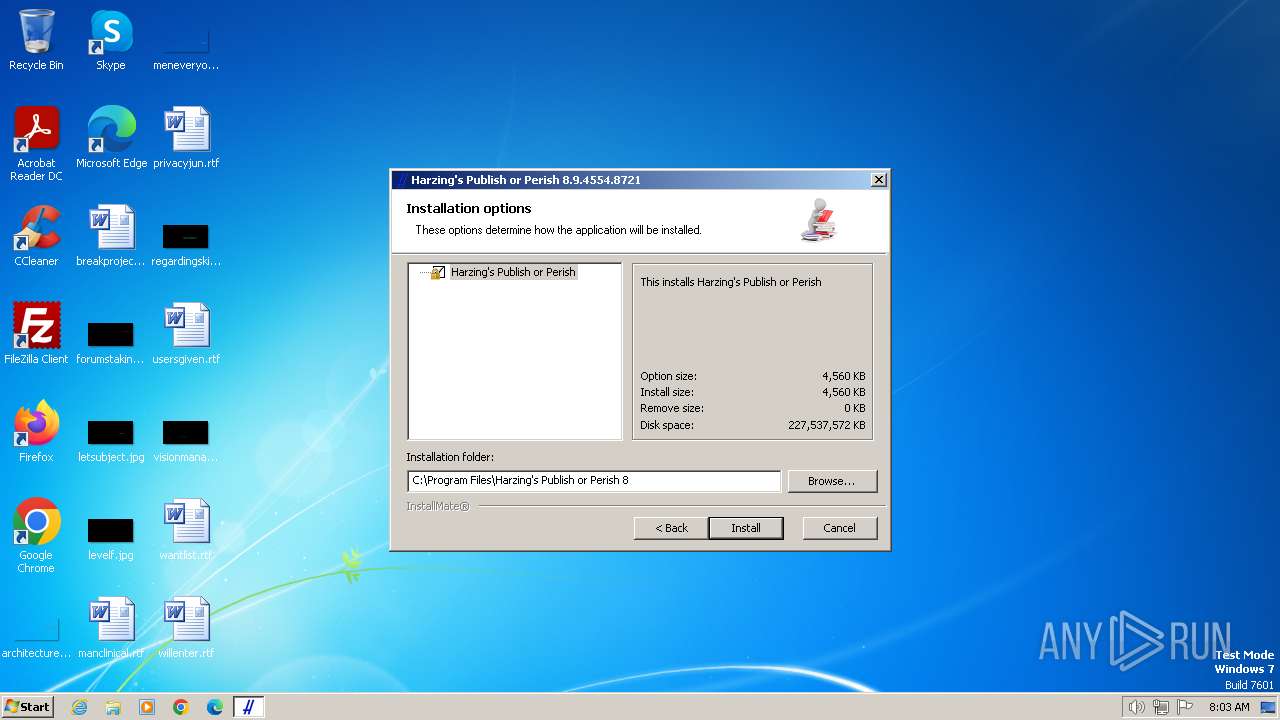Toggle Harzing's Publish or Perish component checkbox
Screen dimensions: 1280x720
(x=438, y=272)
